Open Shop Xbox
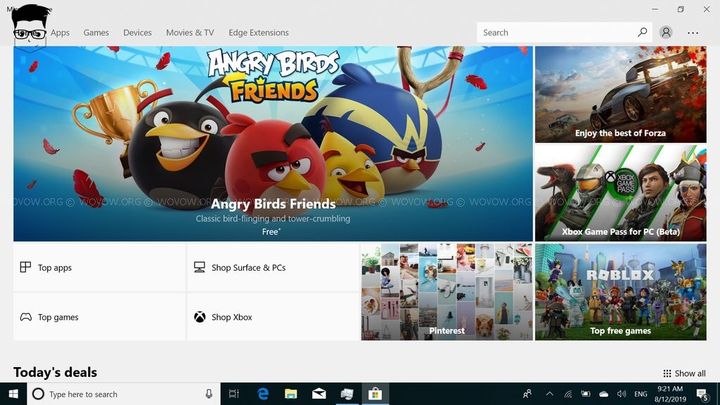The width and height of the screenshot is (720, 405). pos(273,317)
